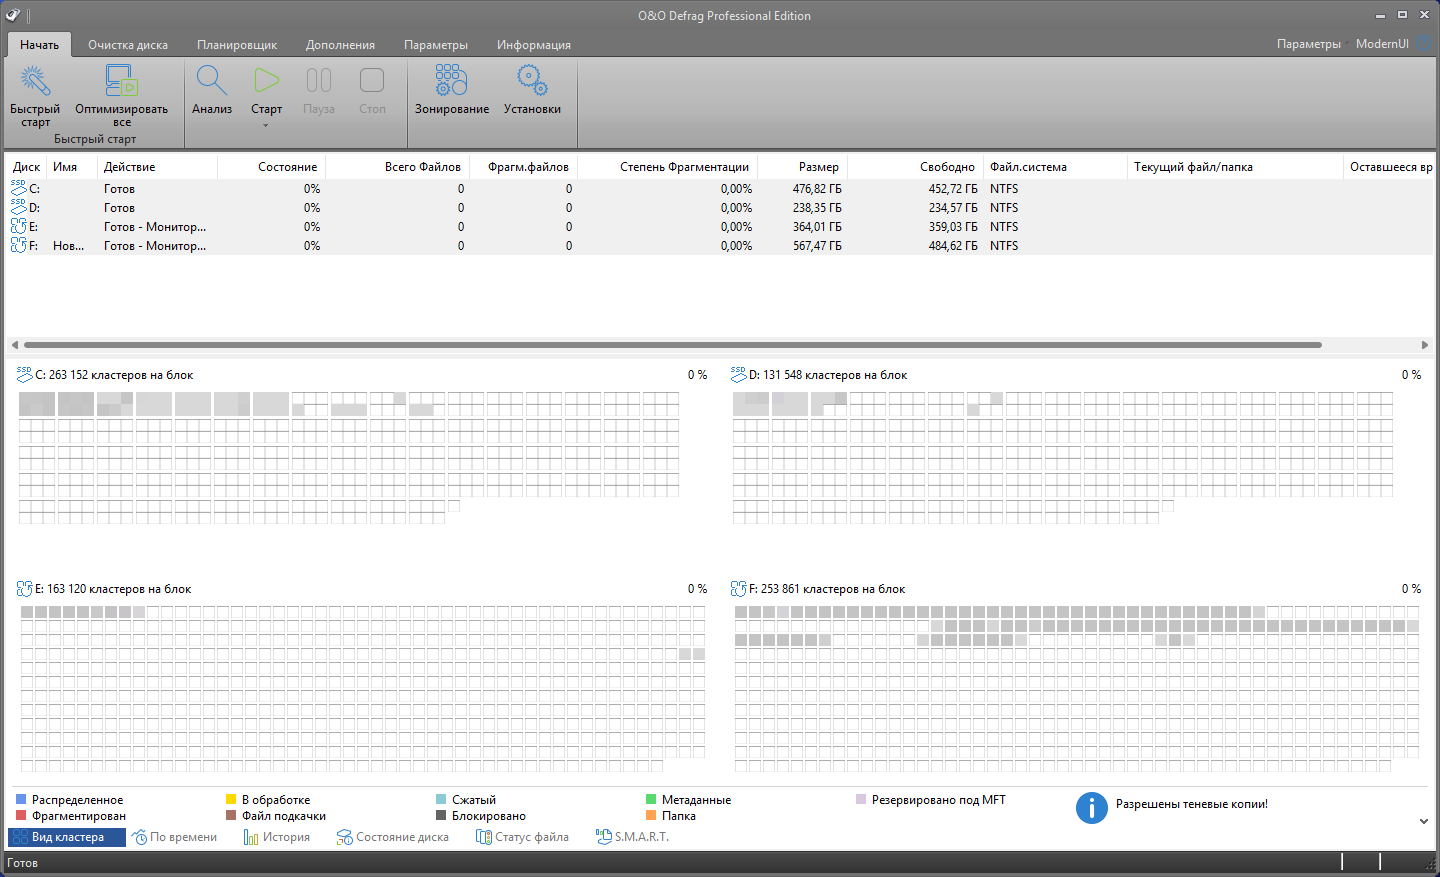The height and width of the screenshot is (877, 1440).
Task: Open the Зонирование tool
Action: tap(451, 82)
